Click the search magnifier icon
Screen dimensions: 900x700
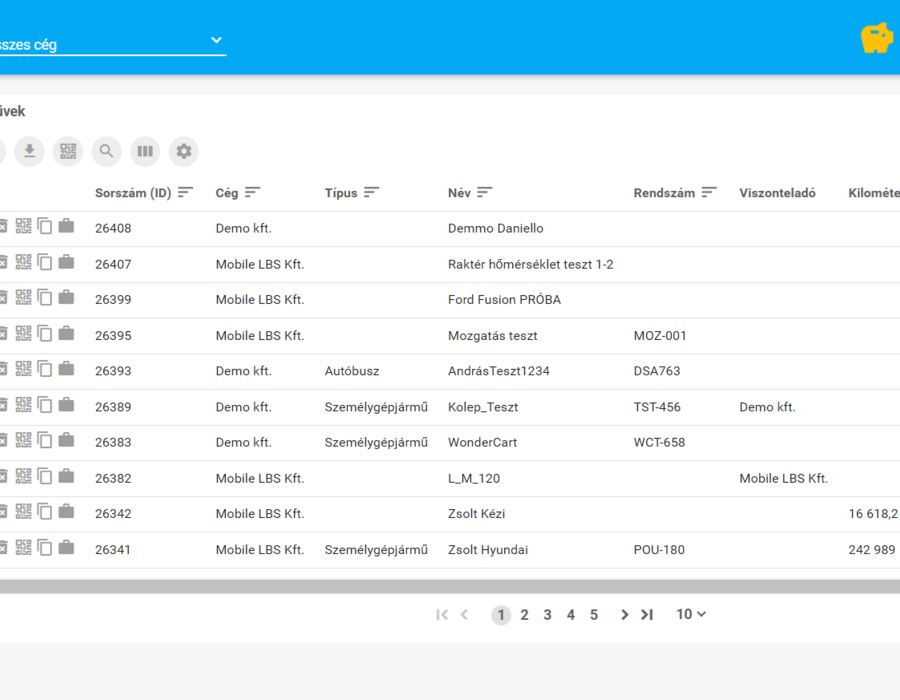click(x=106, y=151)
